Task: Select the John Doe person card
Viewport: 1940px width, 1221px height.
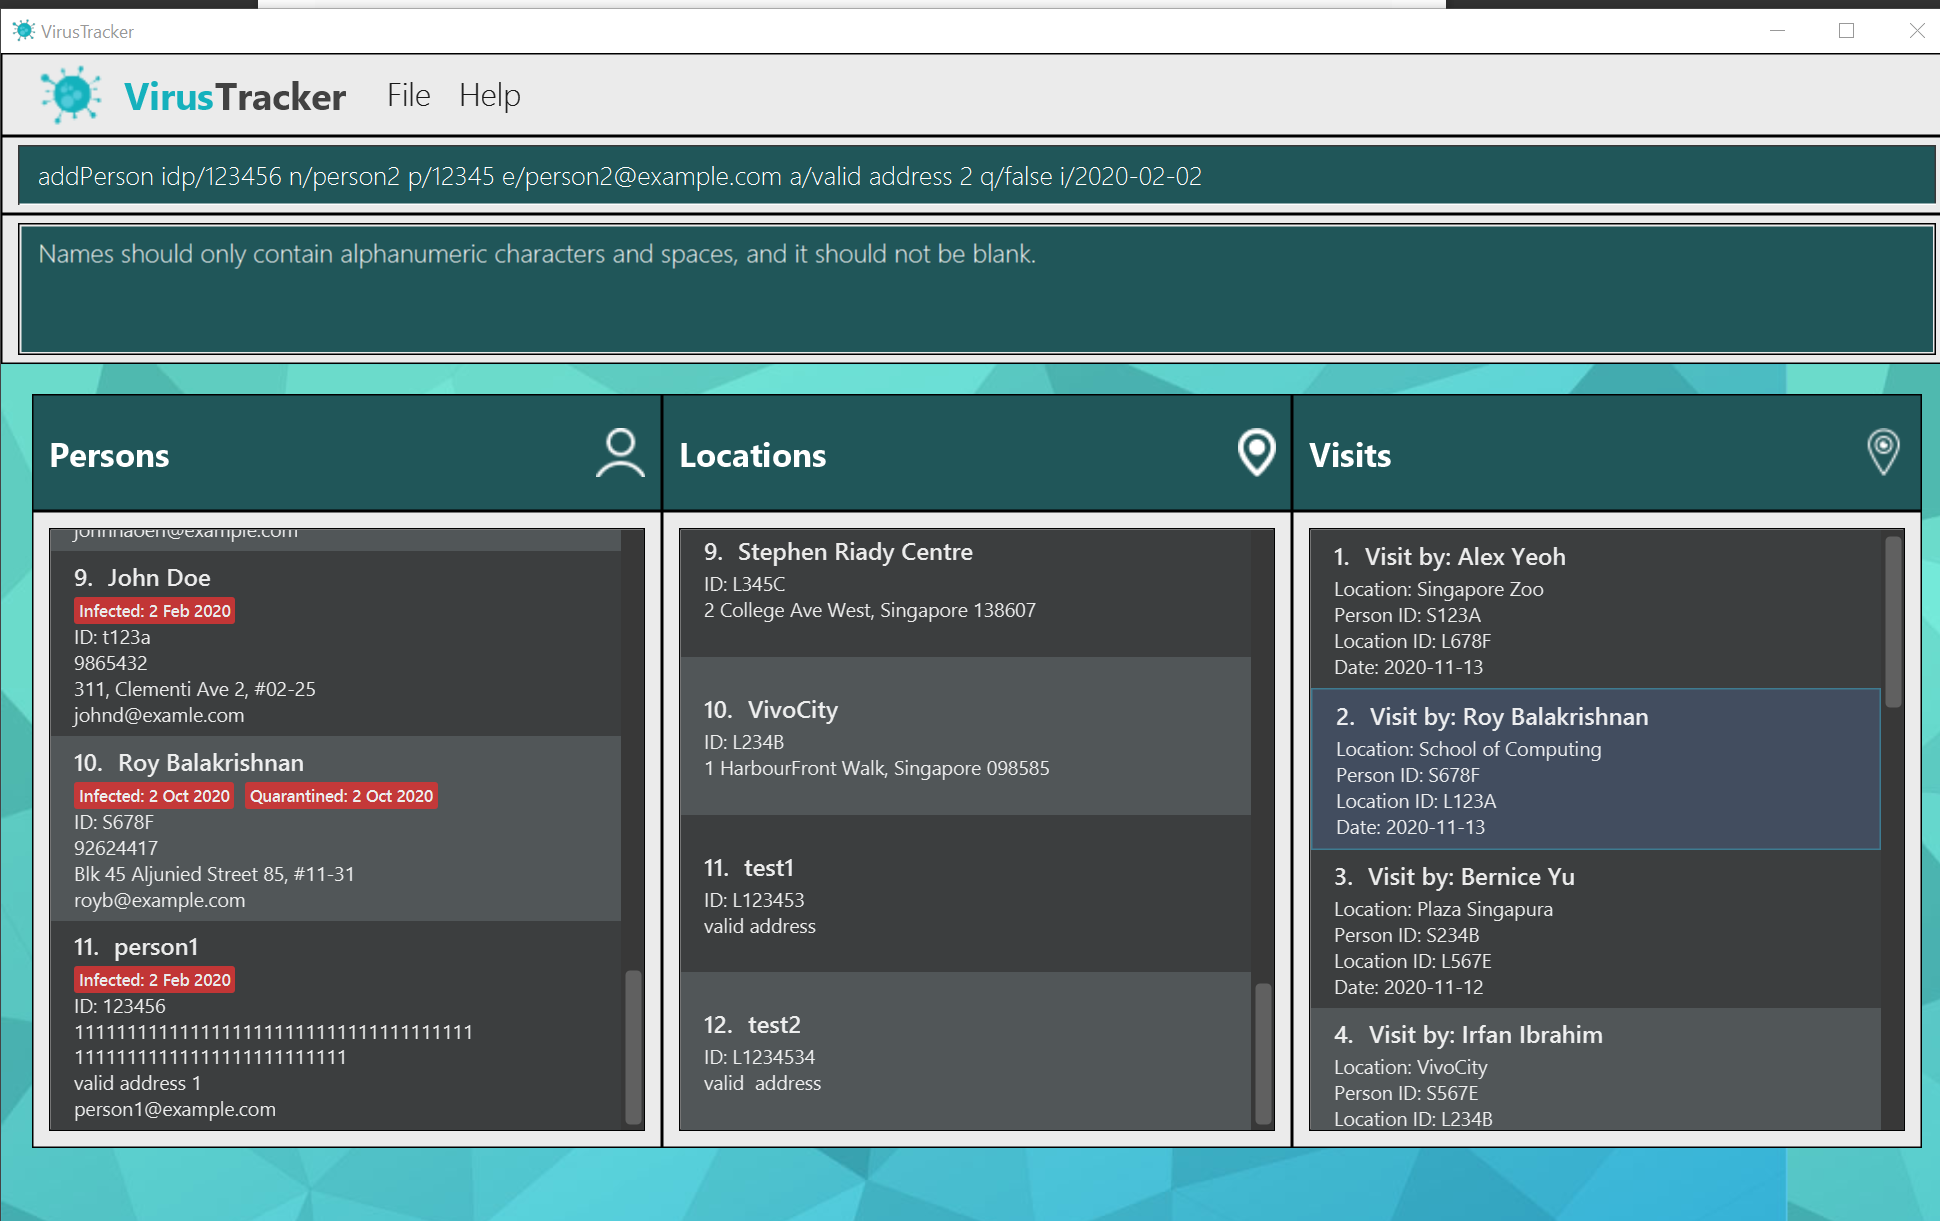Action: 335,645
